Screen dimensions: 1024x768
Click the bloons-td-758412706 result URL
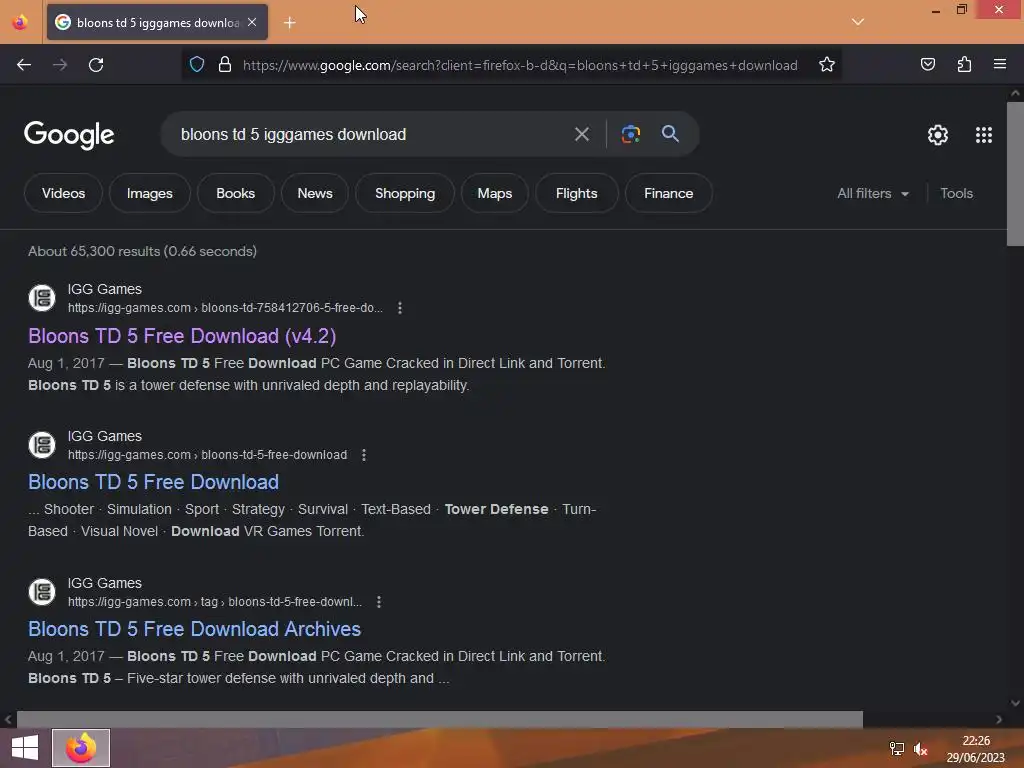coord(225,308)
